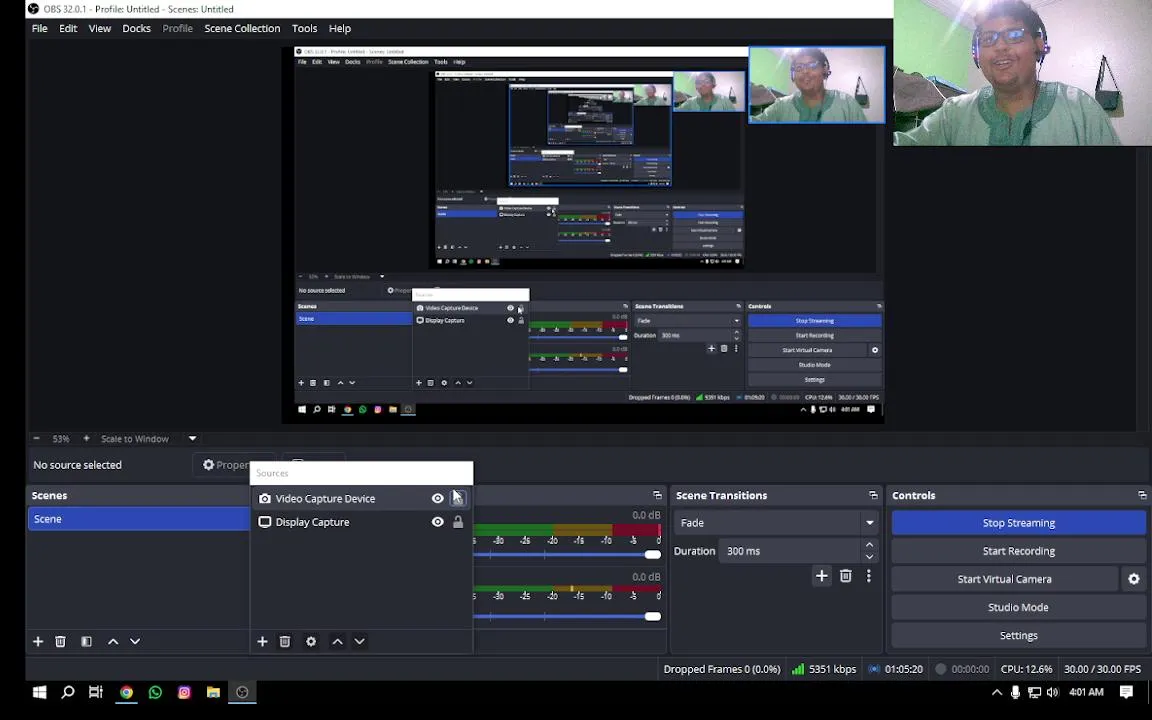
Task: Click the Properties button above Sources
Action: tap(225, 464)
